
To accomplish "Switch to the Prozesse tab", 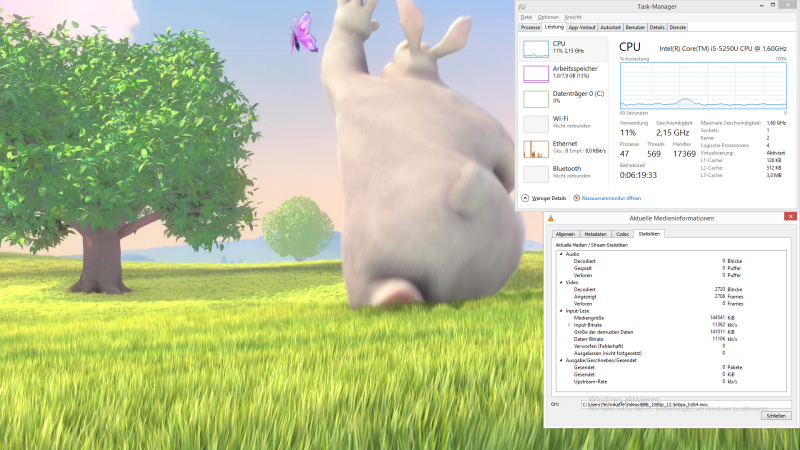I will tap(530, 28).
